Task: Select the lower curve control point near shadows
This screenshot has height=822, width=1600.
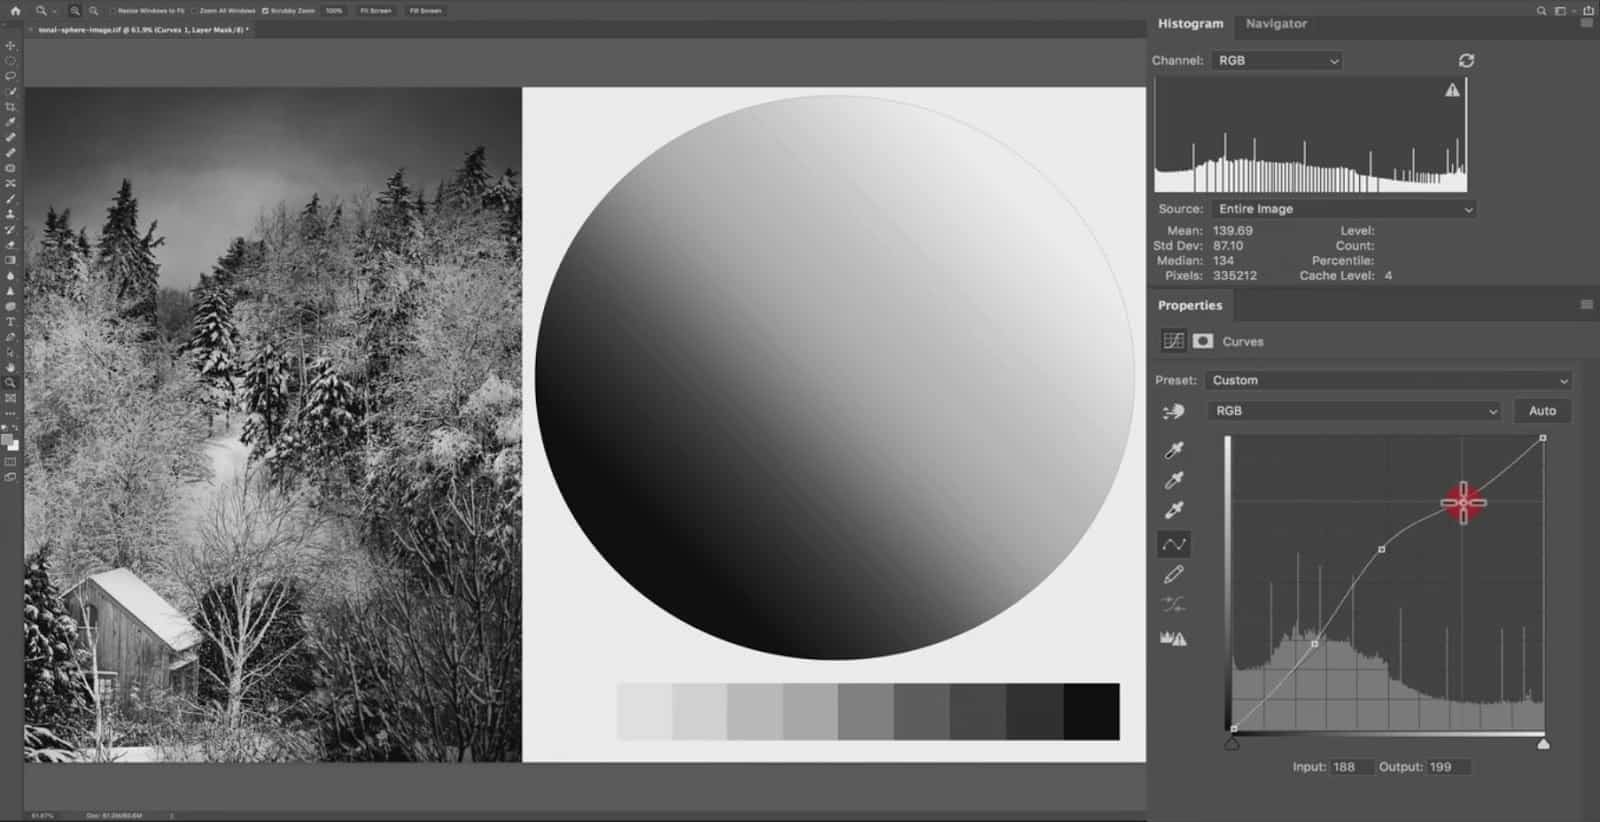Action: pos(1314,644)
